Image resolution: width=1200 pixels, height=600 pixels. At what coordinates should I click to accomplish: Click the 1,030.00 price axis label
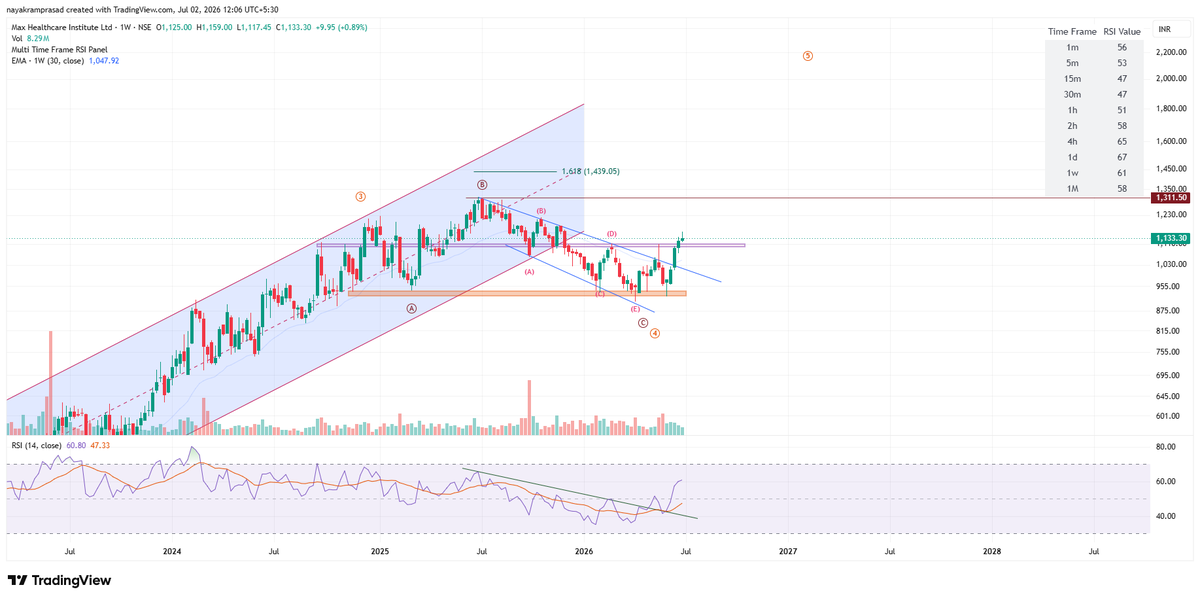click(x=1169, y=264)
